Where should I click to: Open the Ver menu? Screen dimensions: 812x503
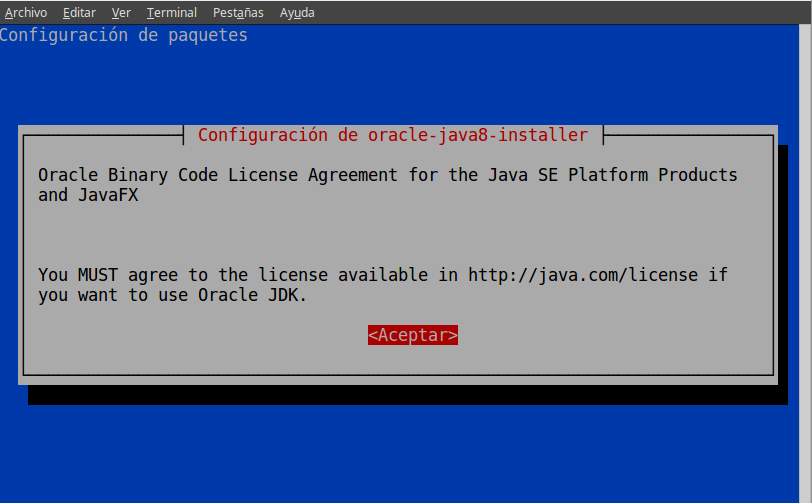[x=121, y=12]
